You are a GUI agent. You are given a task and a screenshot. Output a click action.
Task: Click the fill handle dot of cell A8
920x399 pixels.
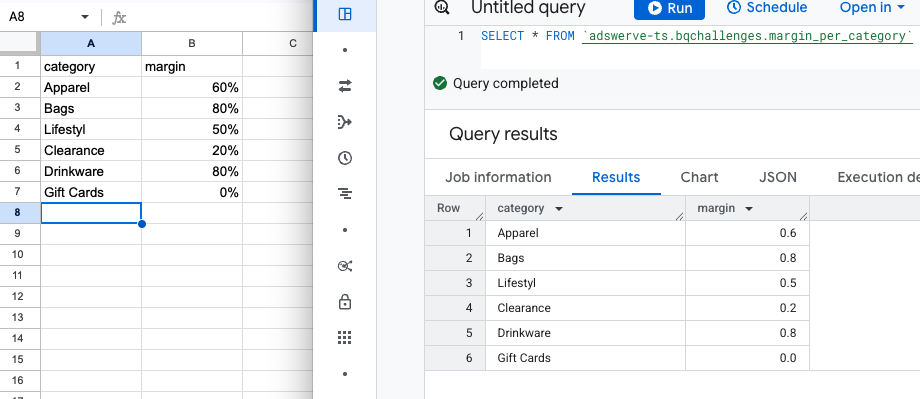[x=141, y=224]
